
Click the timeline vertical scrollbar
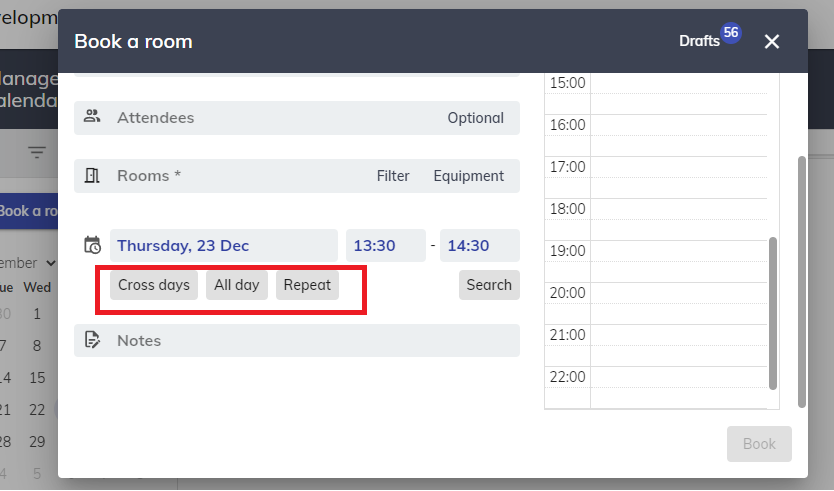[773, 312]
